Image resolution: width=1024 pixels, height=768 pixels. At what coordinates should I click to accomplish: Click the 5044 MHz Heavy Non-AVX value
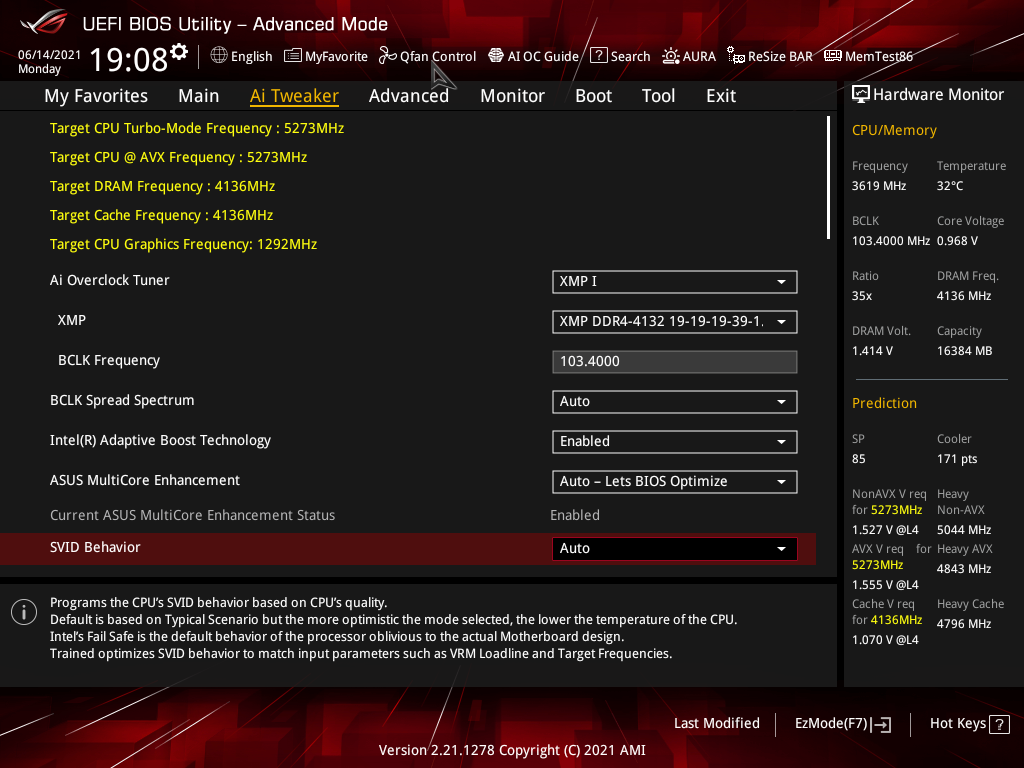(964, 530)
